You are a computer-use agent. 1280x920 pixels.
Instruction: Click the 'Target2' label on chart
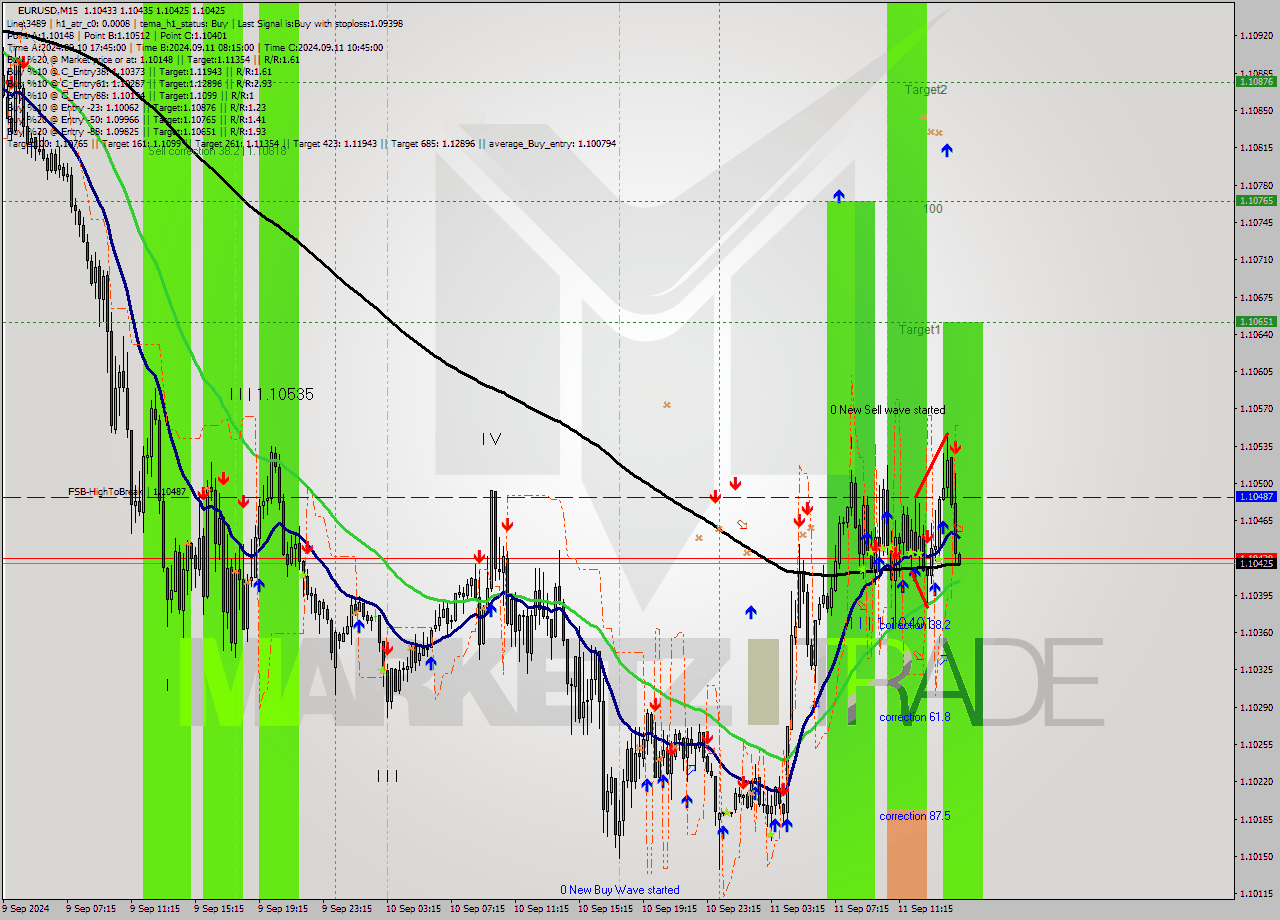pos(926,89)
